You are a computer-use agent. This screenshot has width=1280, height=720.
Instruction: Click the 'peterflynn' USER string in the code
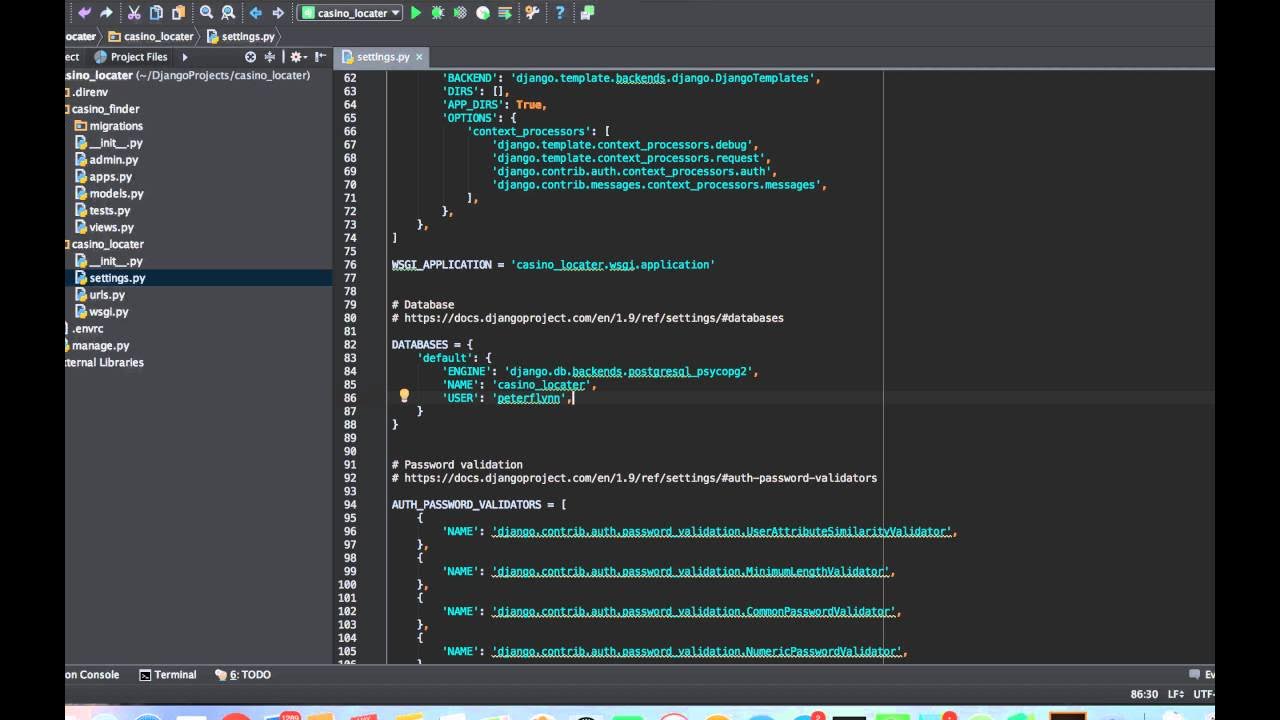[x=529, y=398]
